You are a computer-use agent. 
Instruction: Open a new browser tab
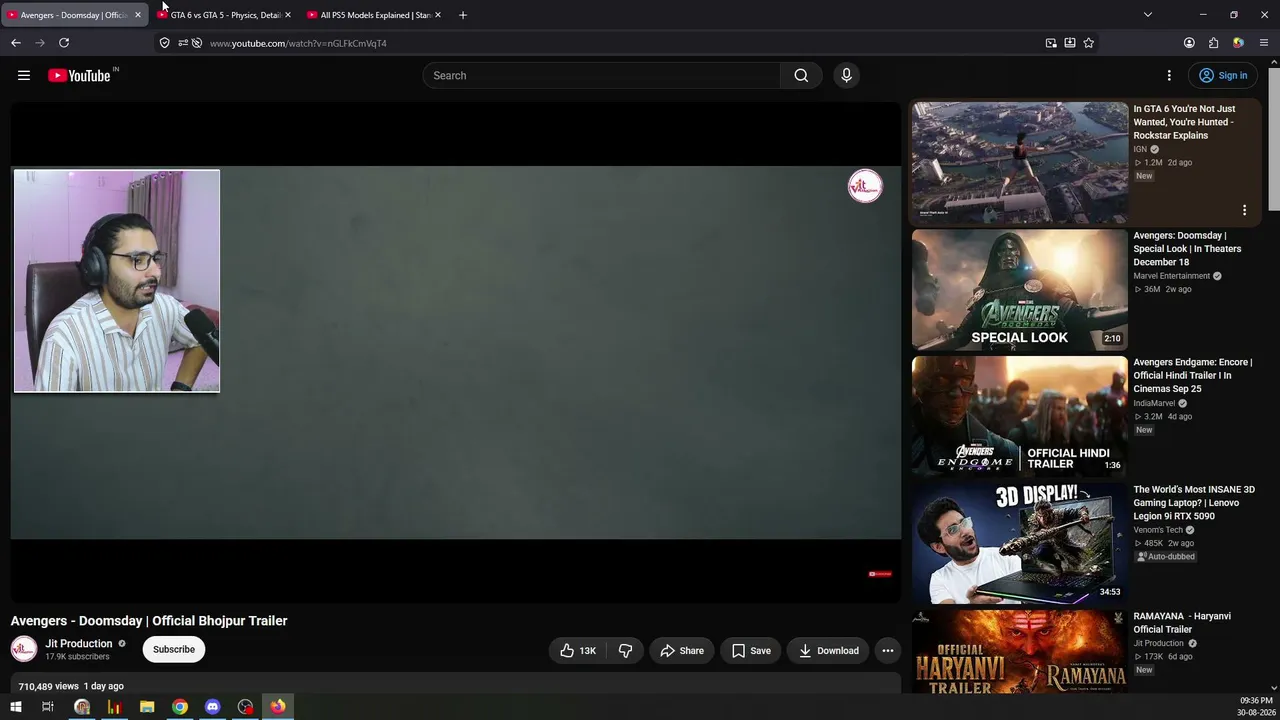[462, 15]
